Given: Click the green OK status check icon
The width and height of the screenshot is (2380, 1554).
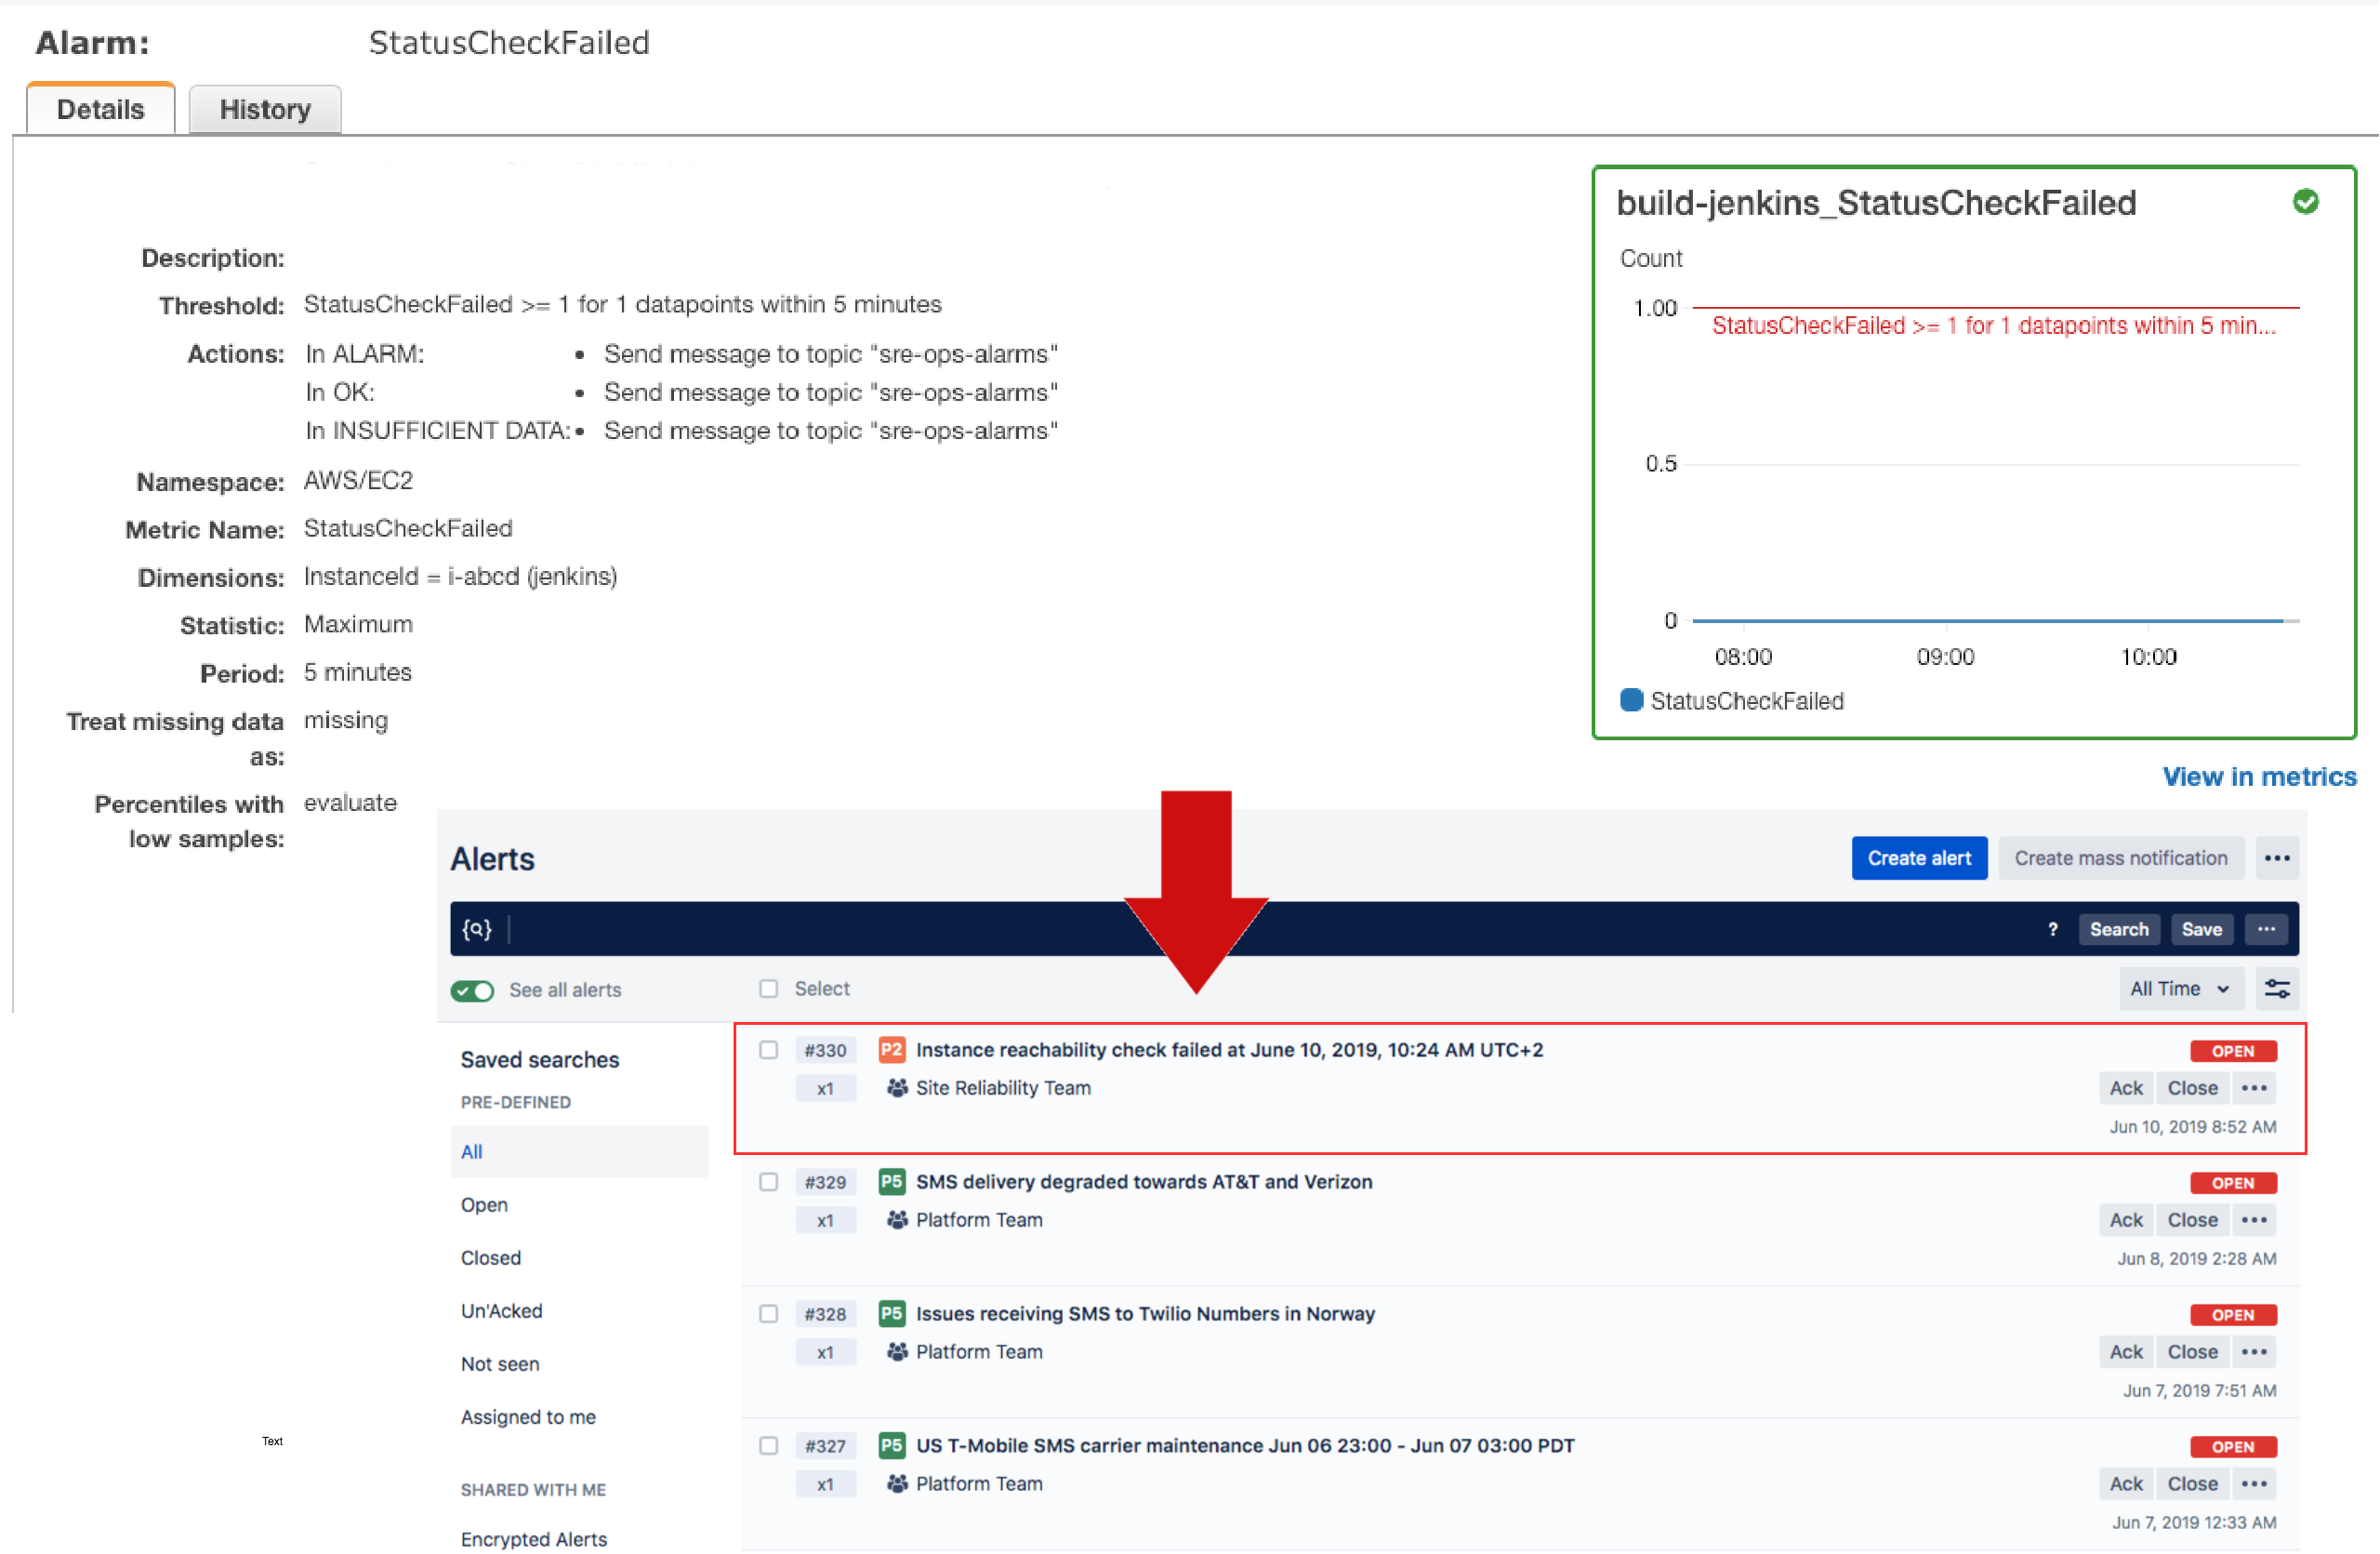Looking at the screenshot, I should (x=2305, y=202).
